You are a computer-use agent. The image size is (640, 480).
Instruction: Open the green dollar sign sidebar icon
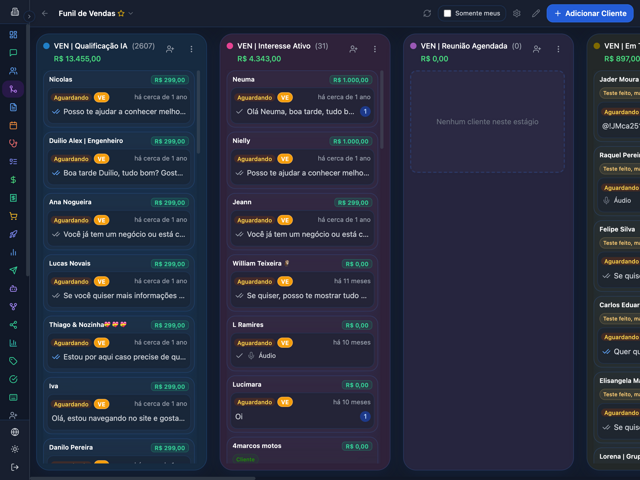[x=13, y=180]
